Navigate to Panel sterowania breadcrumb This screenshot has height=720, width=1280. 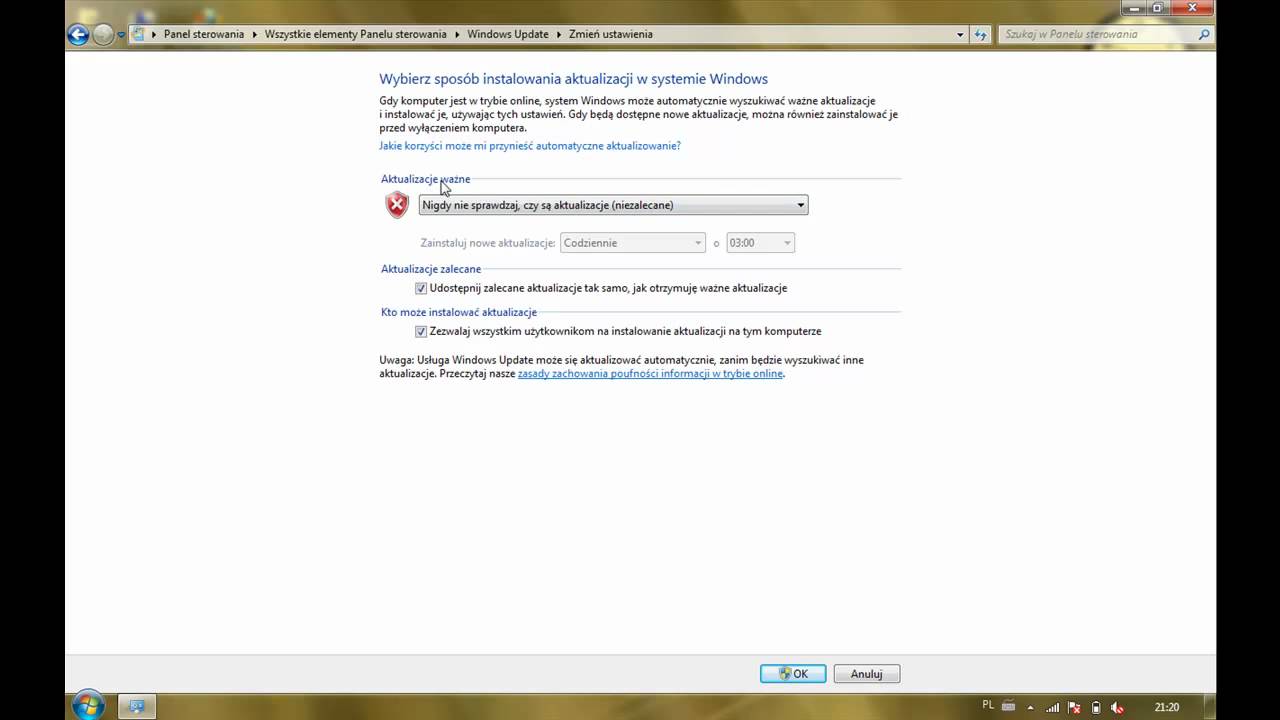(x=204, y=34)
